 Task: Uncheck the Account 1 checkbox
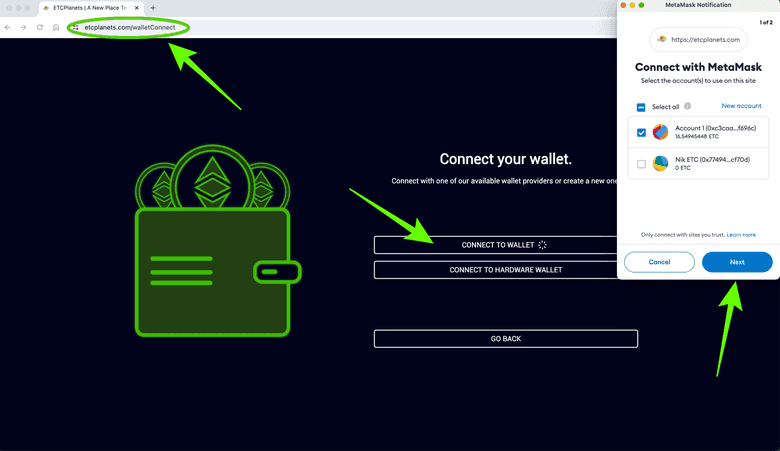tap(641, 132)
